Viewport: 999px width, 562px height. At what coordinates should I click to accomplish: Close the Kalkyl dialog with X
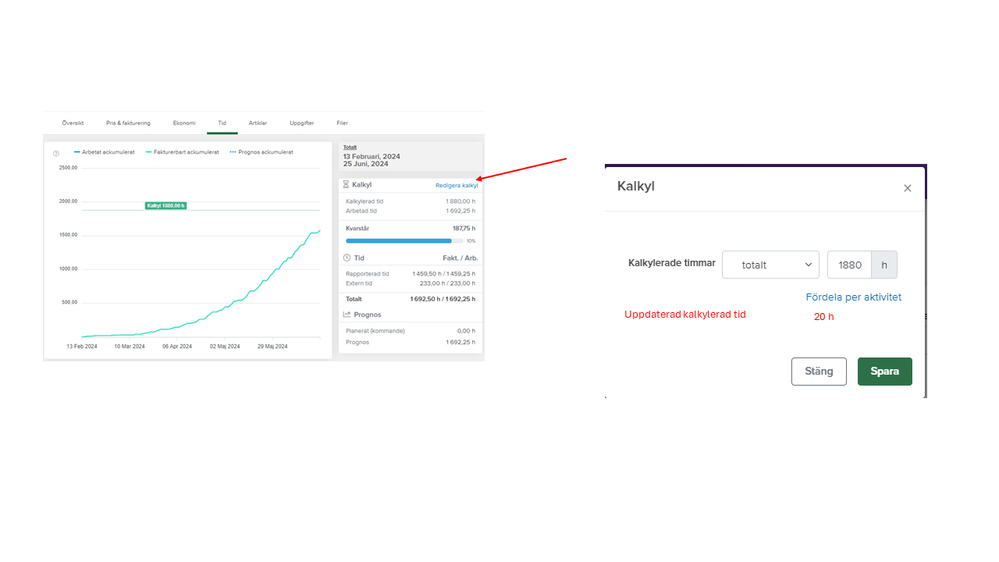coord(907,188)
